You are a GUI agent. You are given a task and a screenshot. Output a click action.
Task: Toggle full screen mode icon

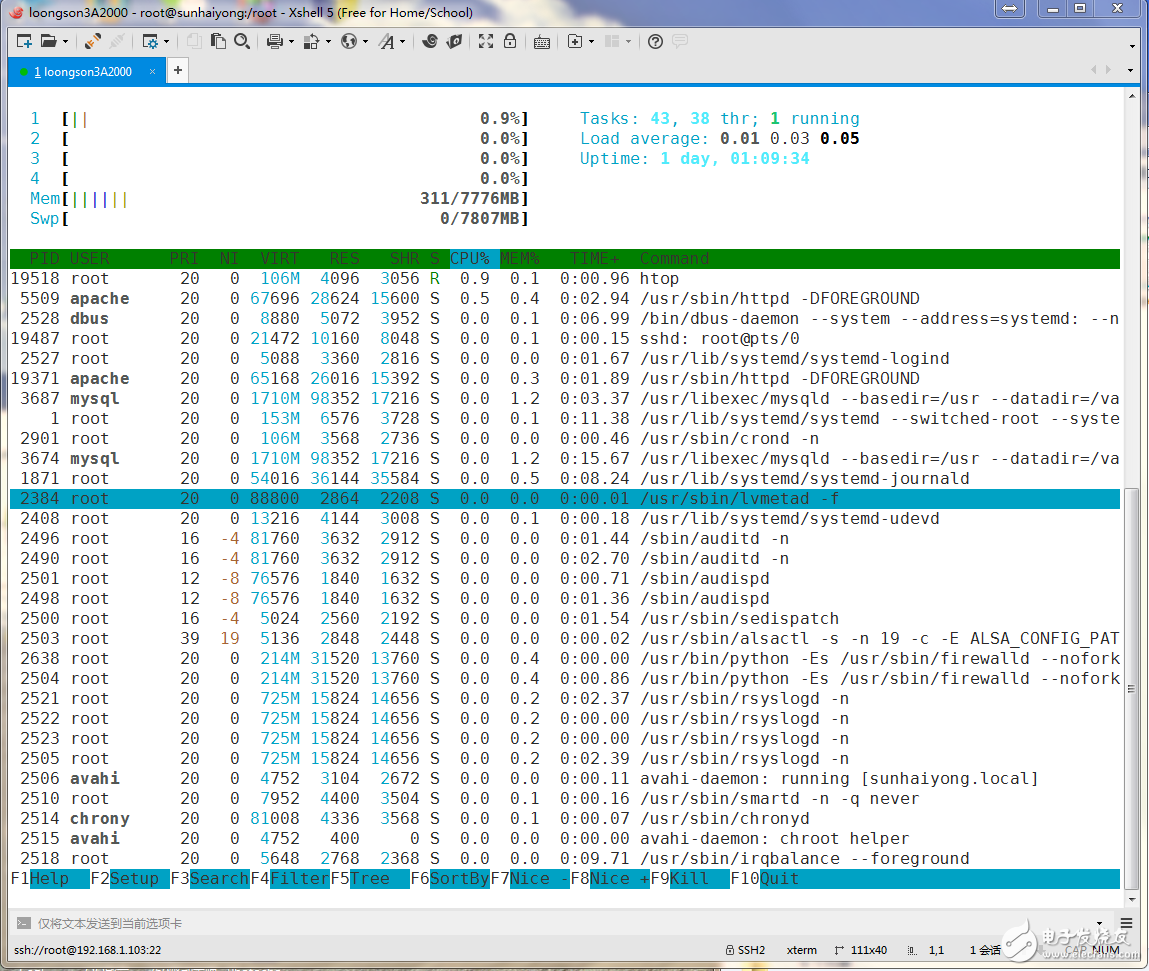486,42
